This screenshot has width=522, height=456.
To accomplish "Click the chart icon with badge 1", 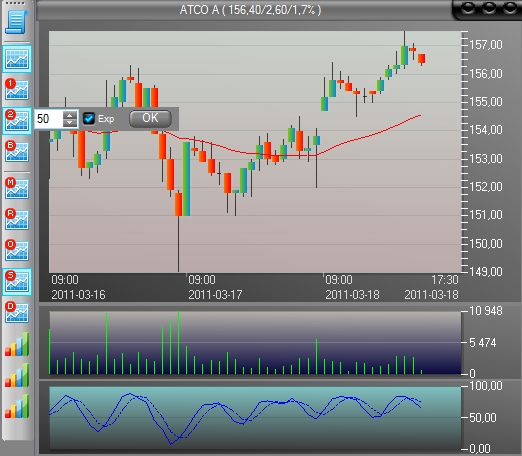I will (x=17, y=90).
